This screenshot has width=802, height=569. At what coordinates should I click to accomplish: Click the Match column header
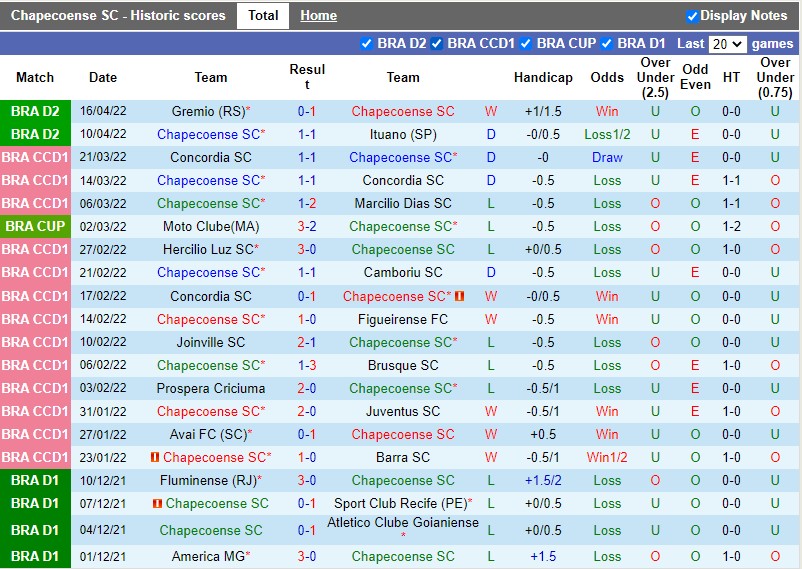pos(35,78)
